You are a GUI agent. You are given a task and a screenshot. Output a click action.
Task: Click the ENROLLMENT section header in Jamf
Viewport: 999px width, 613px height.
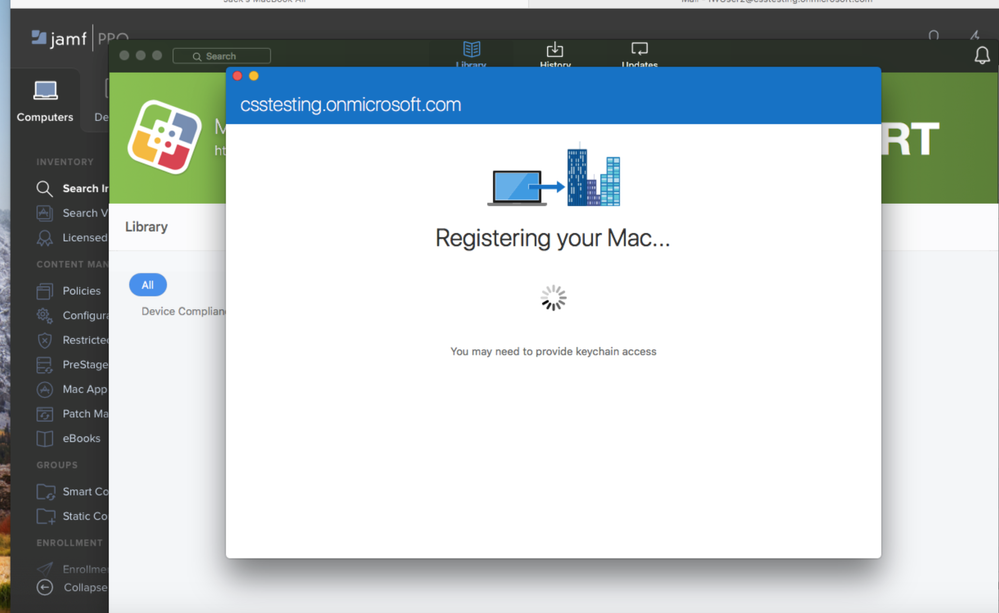69,543
